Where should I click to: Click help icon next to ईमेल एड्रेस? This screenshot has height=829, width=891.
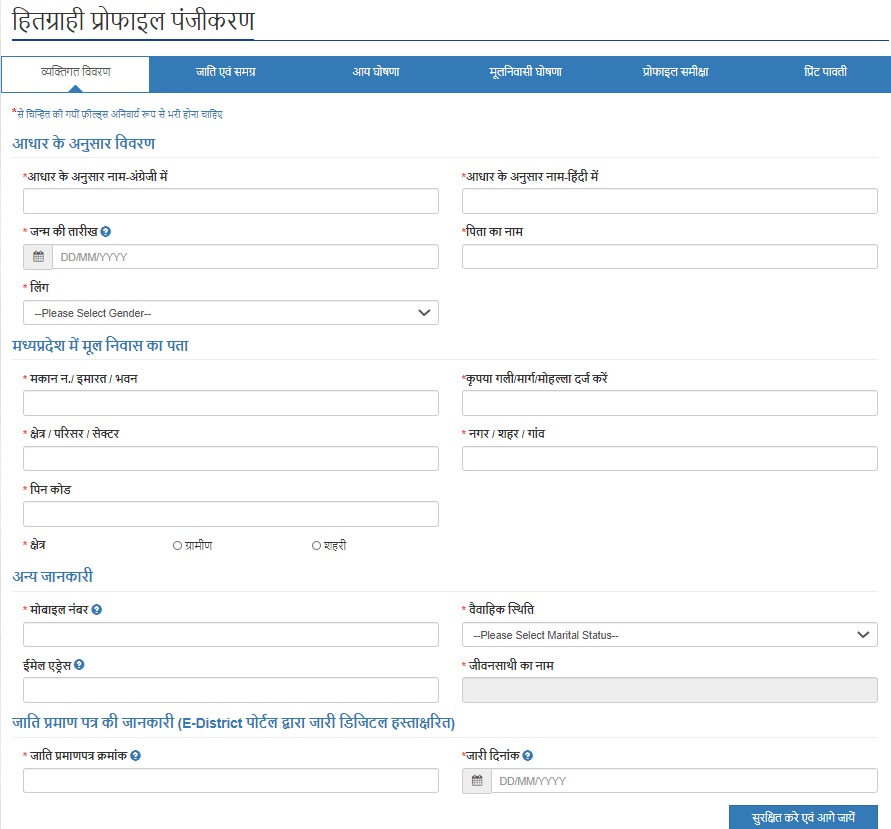tap(79, 664)
